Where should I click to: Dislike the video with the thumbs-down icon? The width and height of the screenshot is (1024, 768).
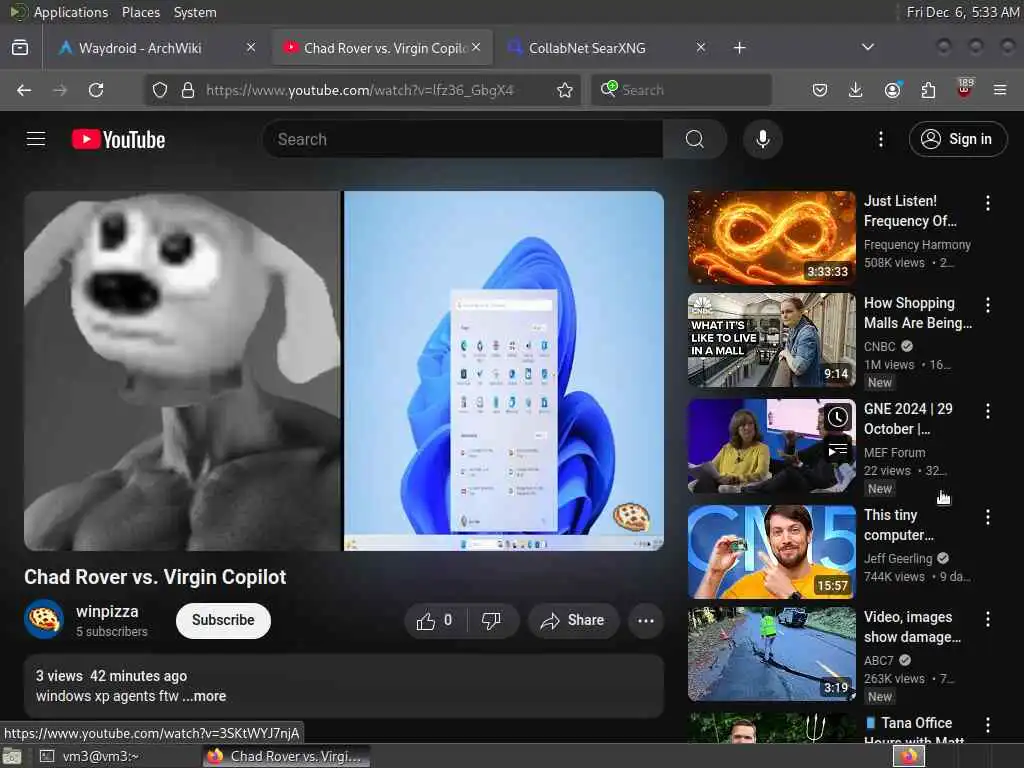click(x=492, y=620)
